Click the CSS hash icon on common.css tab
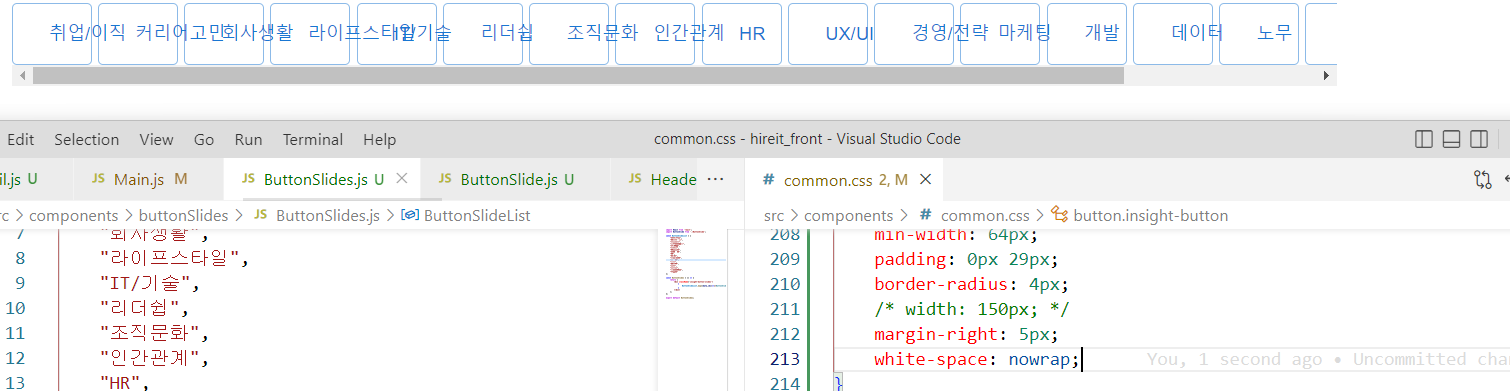Screen dimensions: 1510x391 768,180
